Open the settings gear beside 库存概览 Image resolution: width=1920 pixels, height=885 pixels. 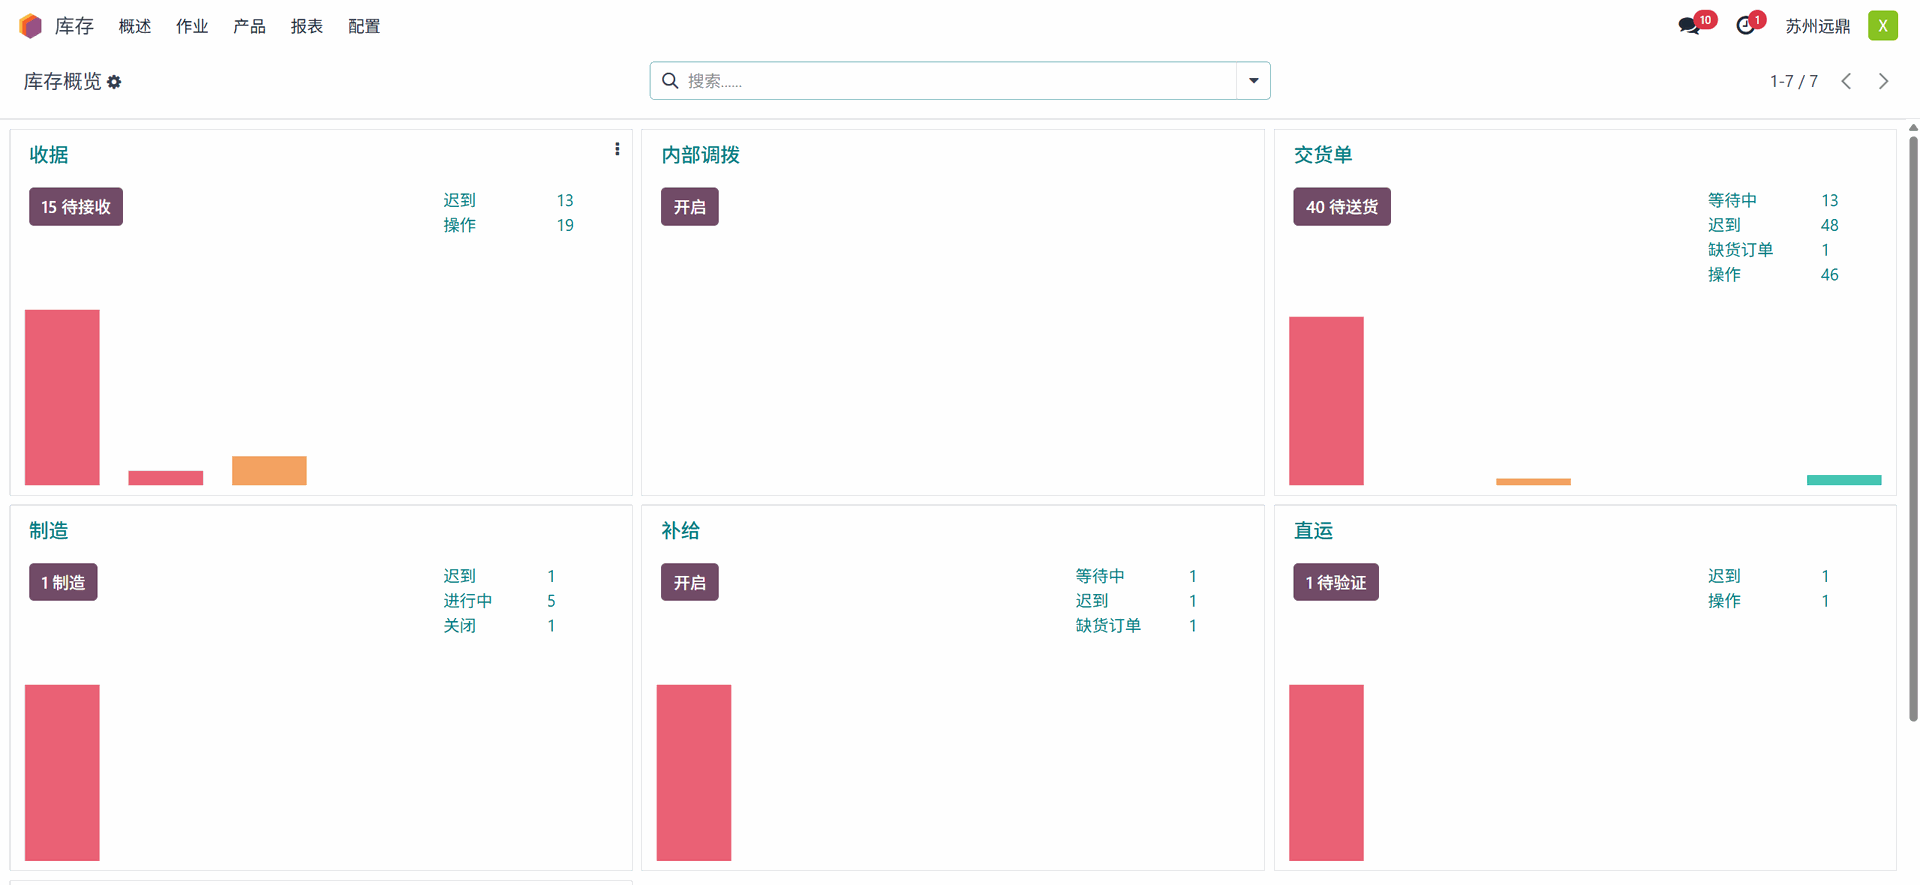click(x=114, y=82)
